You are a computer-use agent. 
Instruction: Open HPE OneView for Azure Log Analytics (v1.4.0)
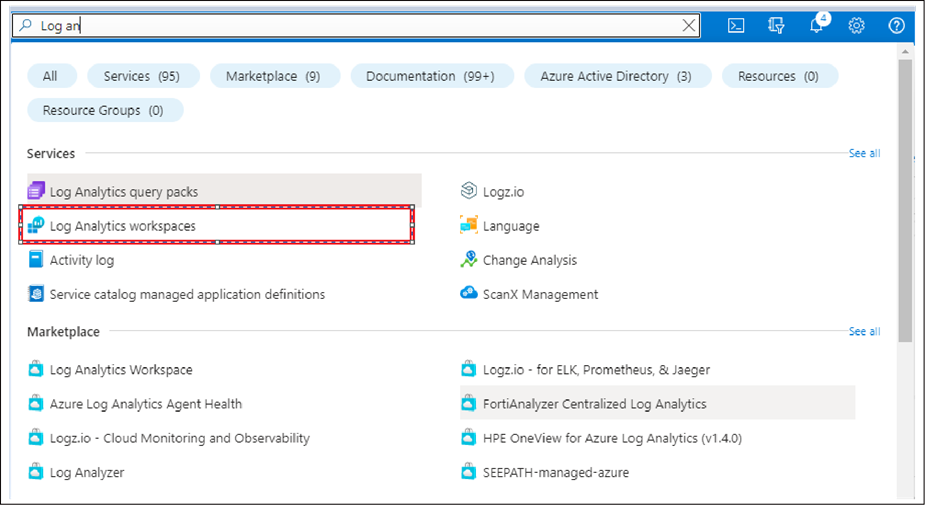pos(612,438)
